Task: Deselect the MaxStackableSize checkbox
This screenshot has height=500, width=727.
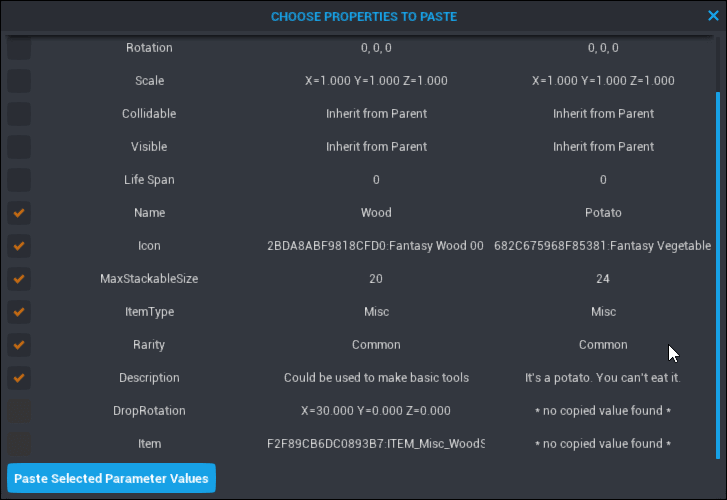Action: tap(19, 279)
